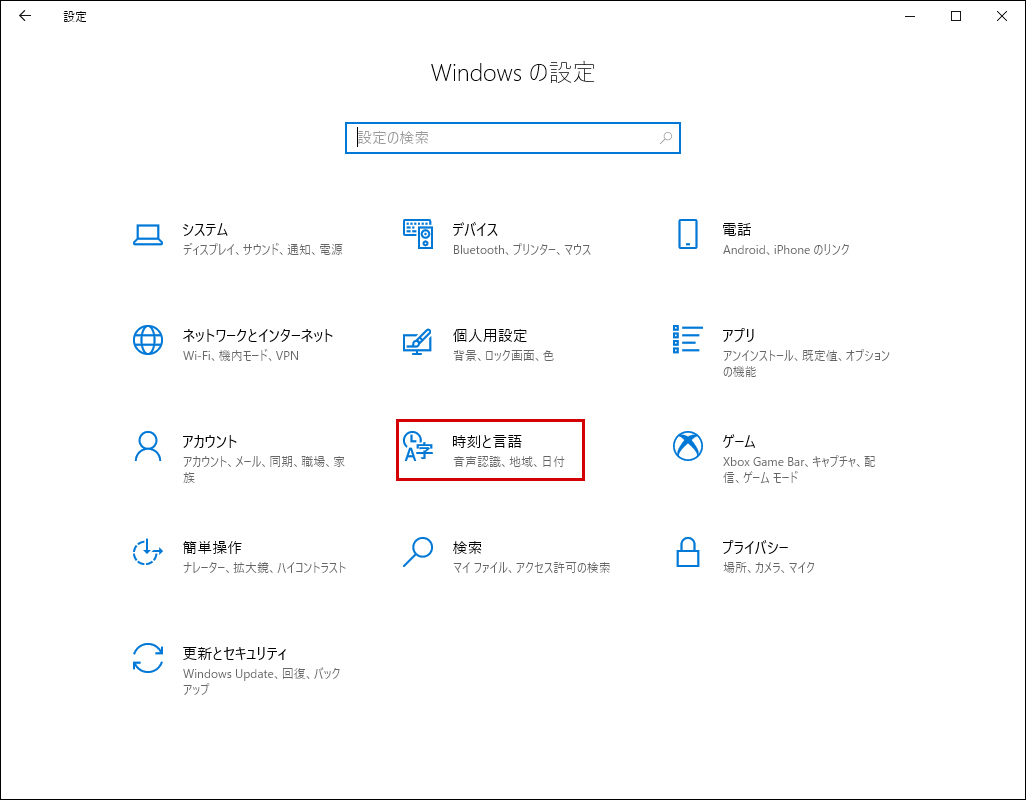This screenshot has width=1026, height=800.
Task: Click the プライバシー padlock icon
Action: tap(688, 552)
